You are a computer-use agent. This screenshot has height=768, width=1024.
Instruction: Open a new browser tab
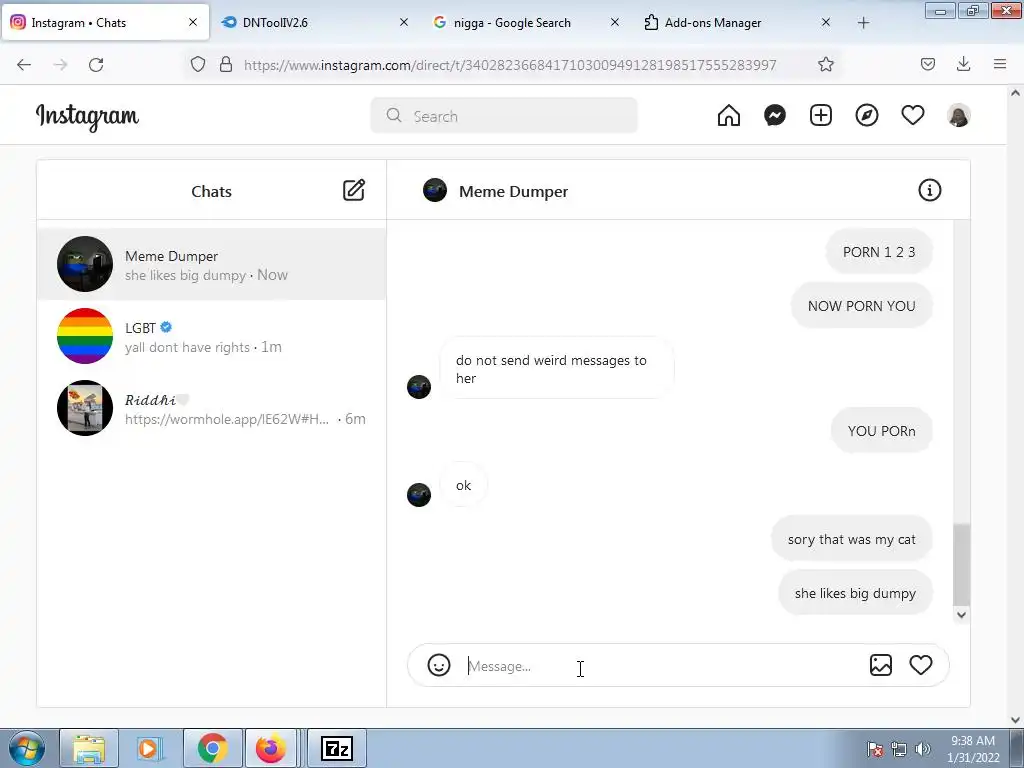[863, 23]
